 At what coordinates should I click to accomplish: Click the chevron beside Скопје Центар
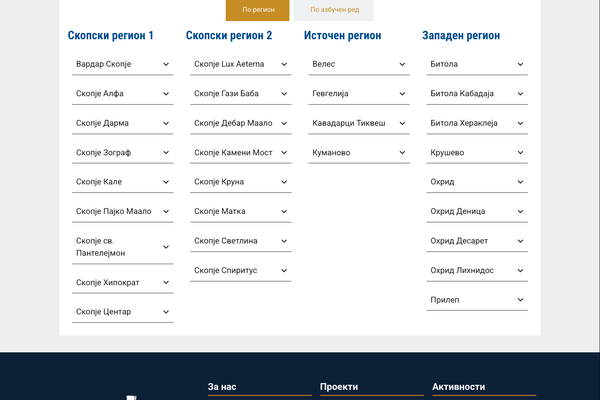[x=165, y=312]
